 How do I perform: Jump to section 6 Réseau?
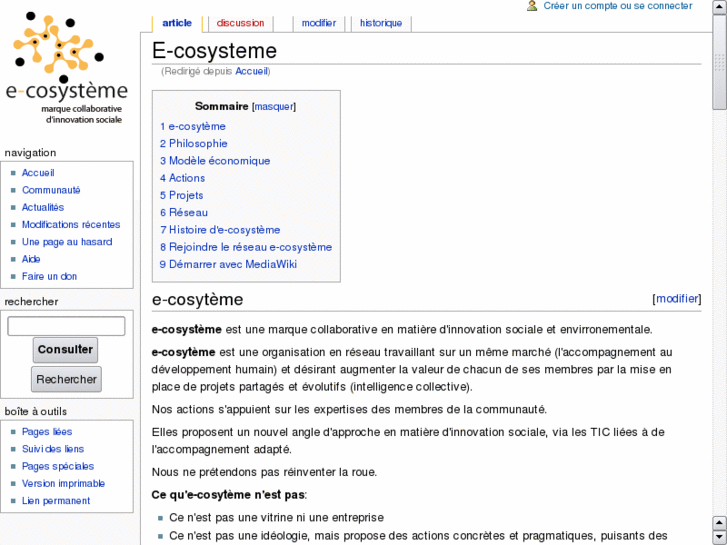[184, 212]
